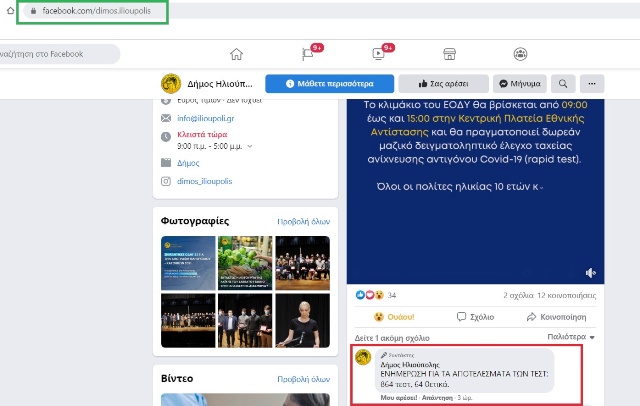This screenshot has width=640, height=406.
Task: Click the Σχόλιο comment button
Action: 475,317
